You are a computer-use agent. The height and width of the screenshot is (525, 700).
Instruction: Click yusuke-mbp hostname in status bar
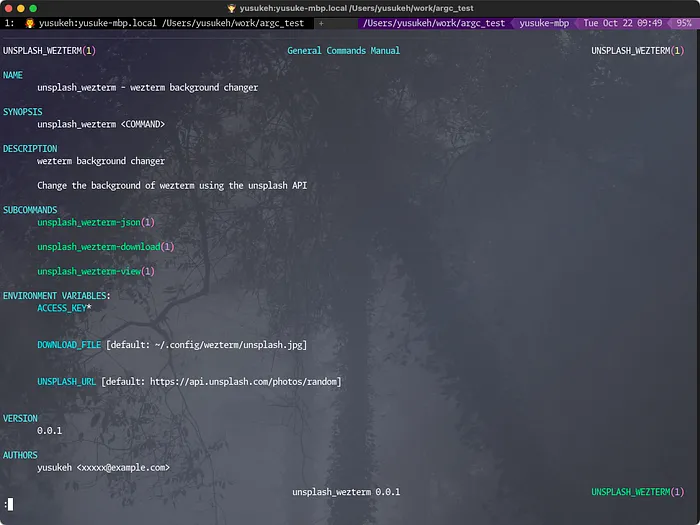point(544,23)
